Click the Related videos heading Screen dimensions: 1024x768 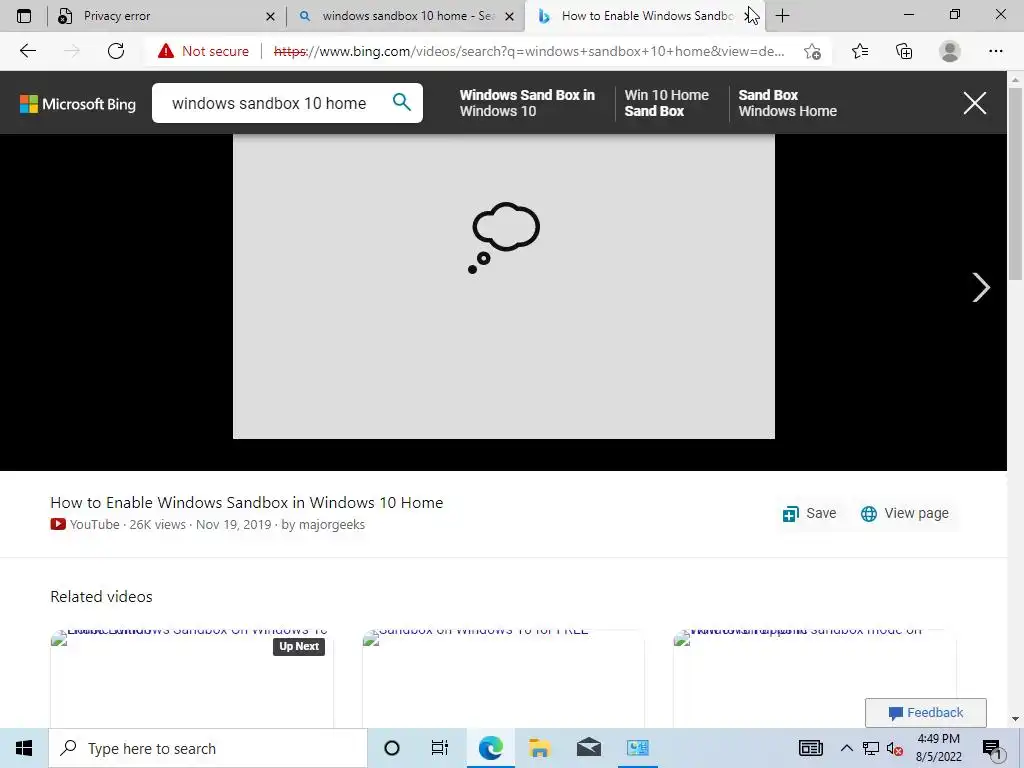[x=101, y=596]
